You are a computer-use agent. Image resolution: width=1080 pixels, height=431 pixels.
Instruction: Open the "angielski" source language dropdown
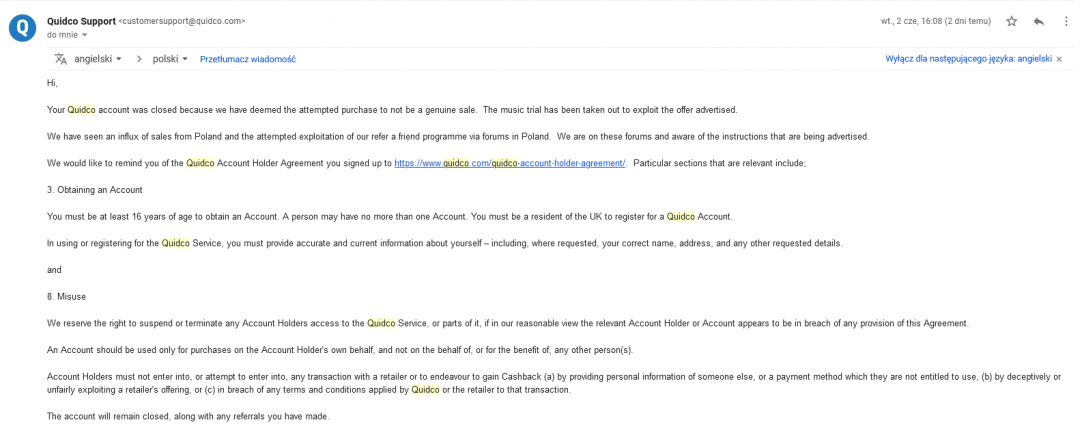(x=98, y=59)
